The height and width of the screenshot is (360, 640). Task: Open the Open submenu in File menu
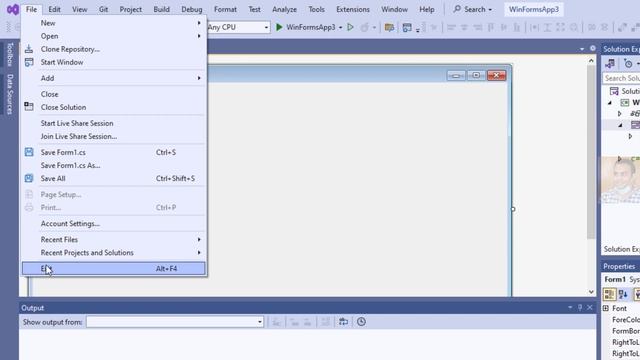point(113,36)
